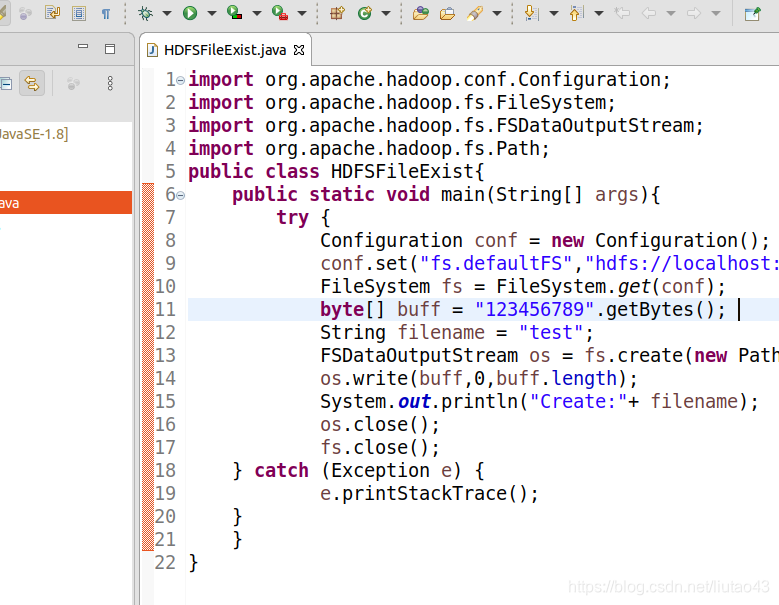The image size is (779, 605).
Task: Jump to Previous Annotation
Action: point(576,13)
